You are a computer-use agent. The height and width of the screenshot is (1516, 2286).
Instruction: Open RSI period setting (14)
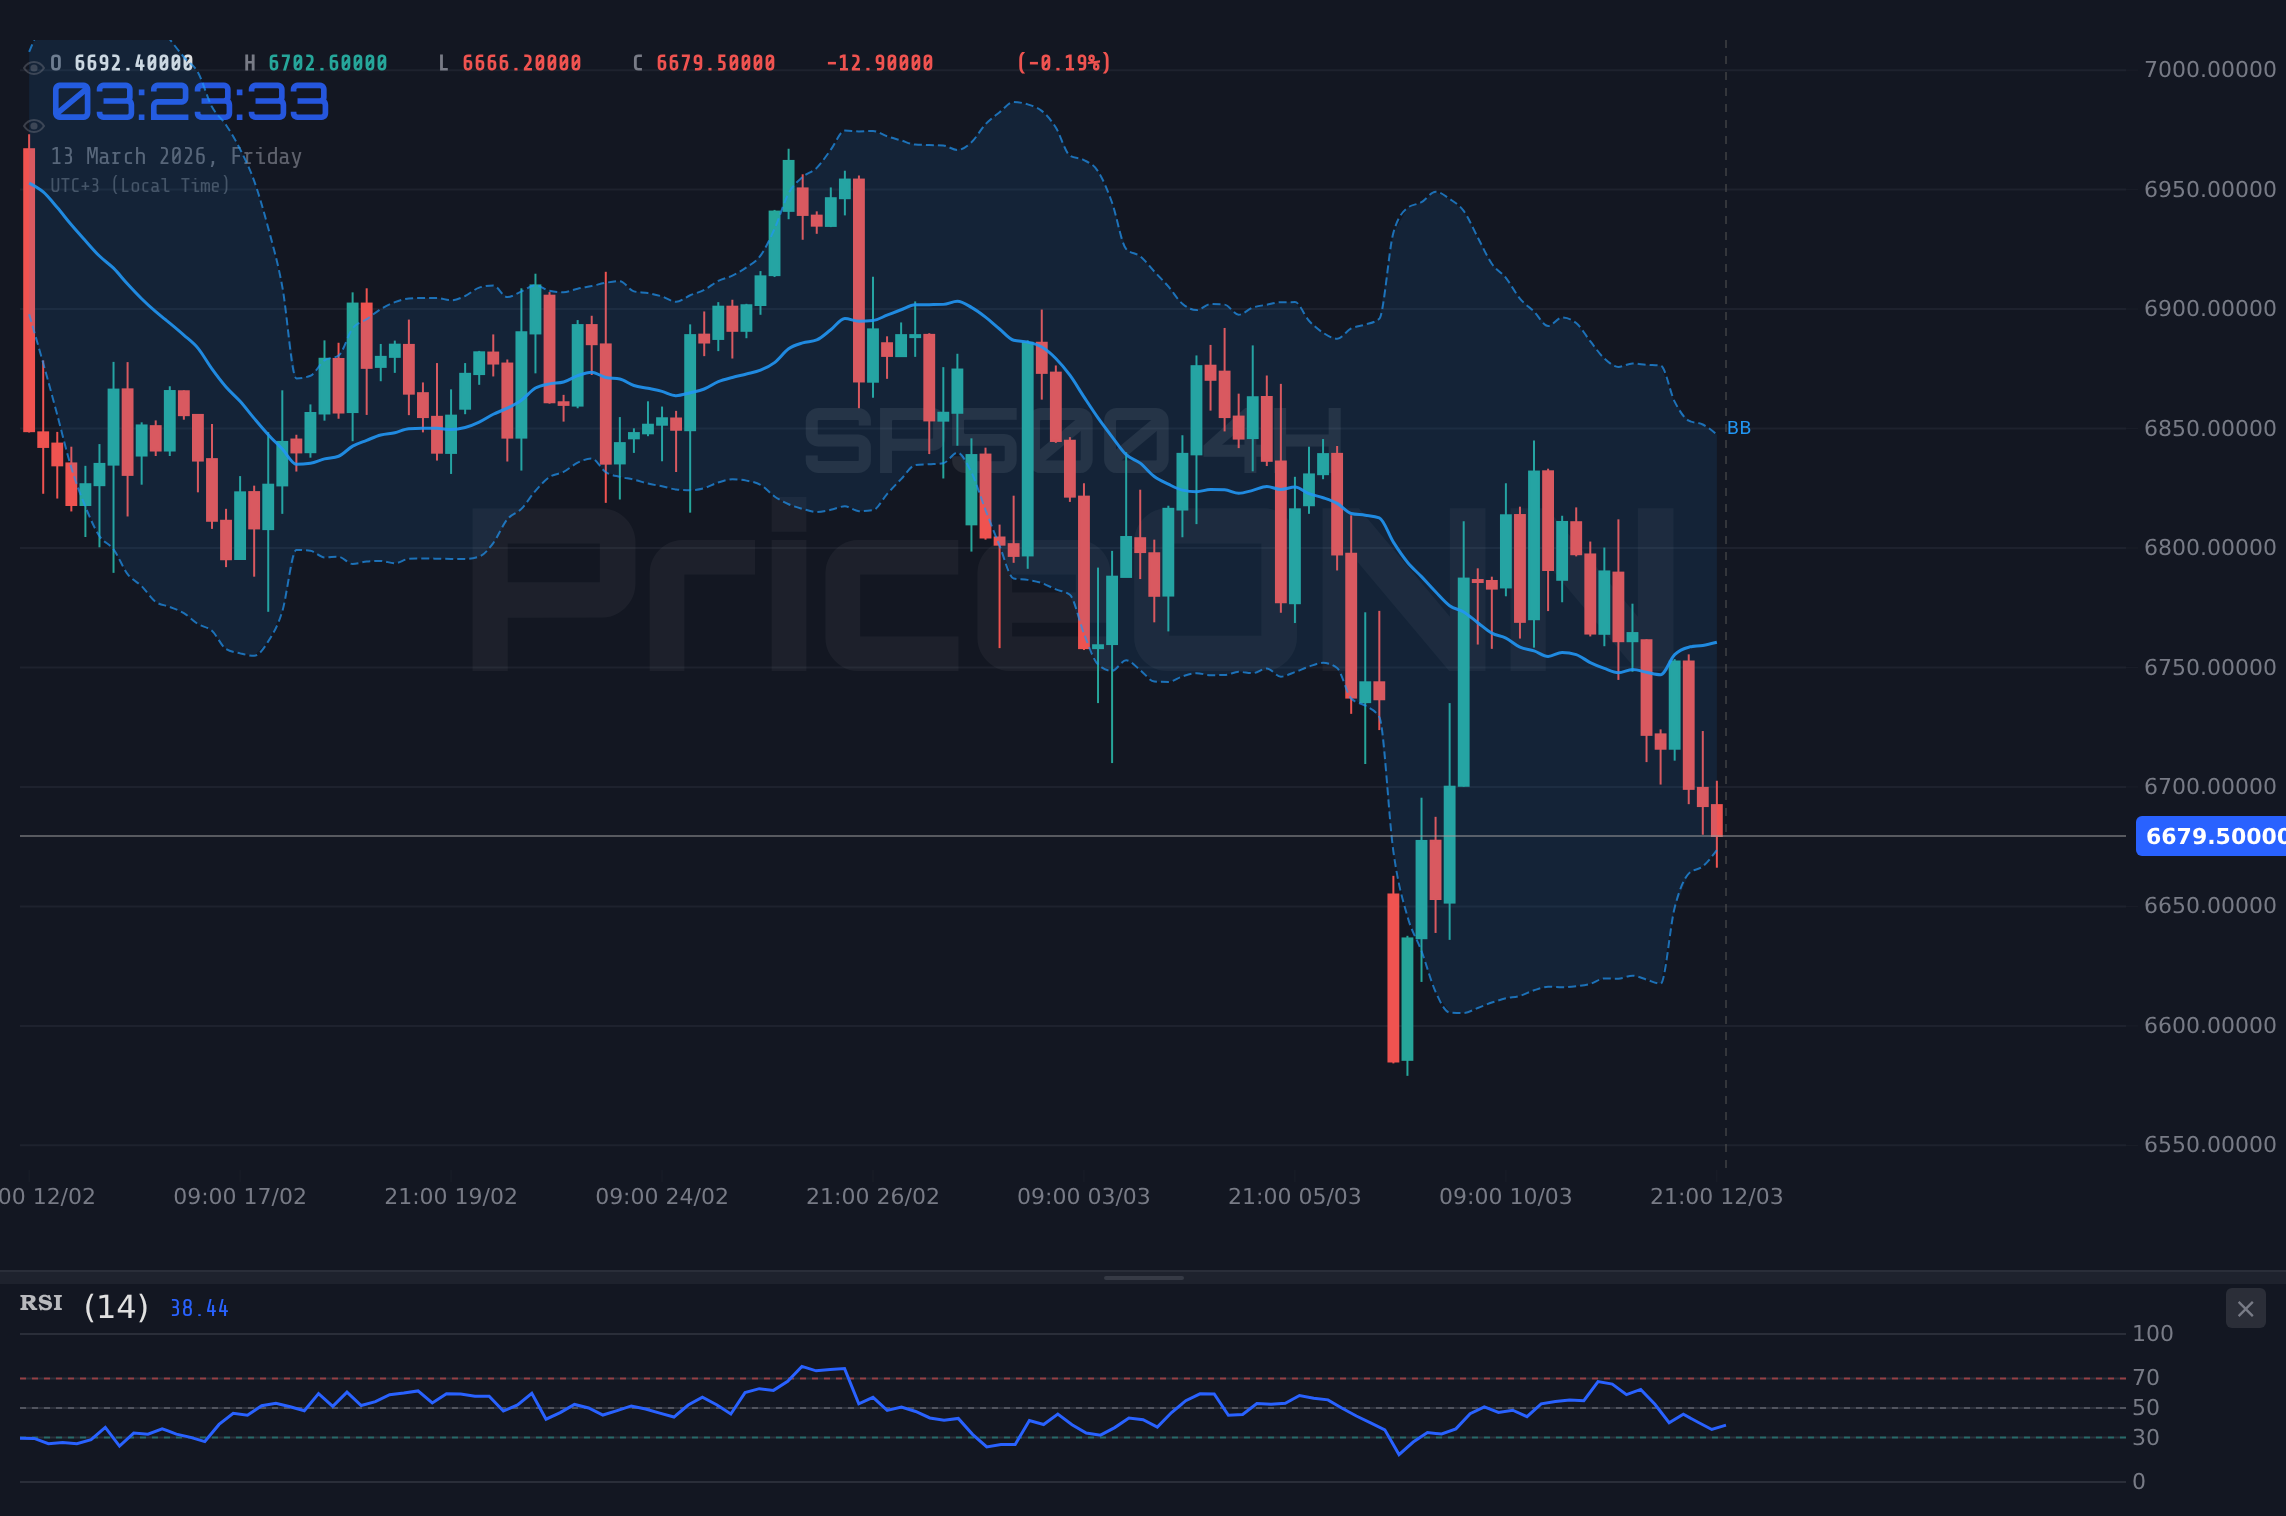(116, 1307)
